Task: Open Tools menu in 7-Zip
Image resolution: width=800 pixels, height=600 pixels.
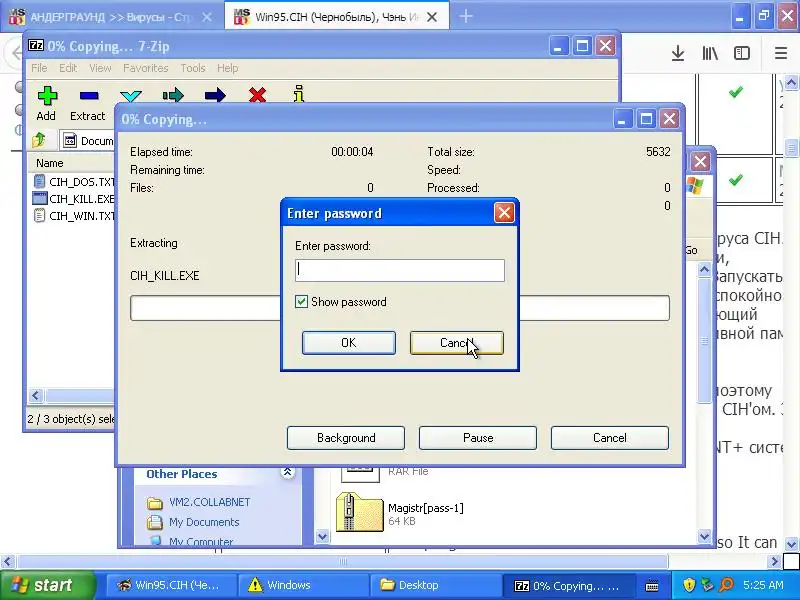Action: coord(192,68)
